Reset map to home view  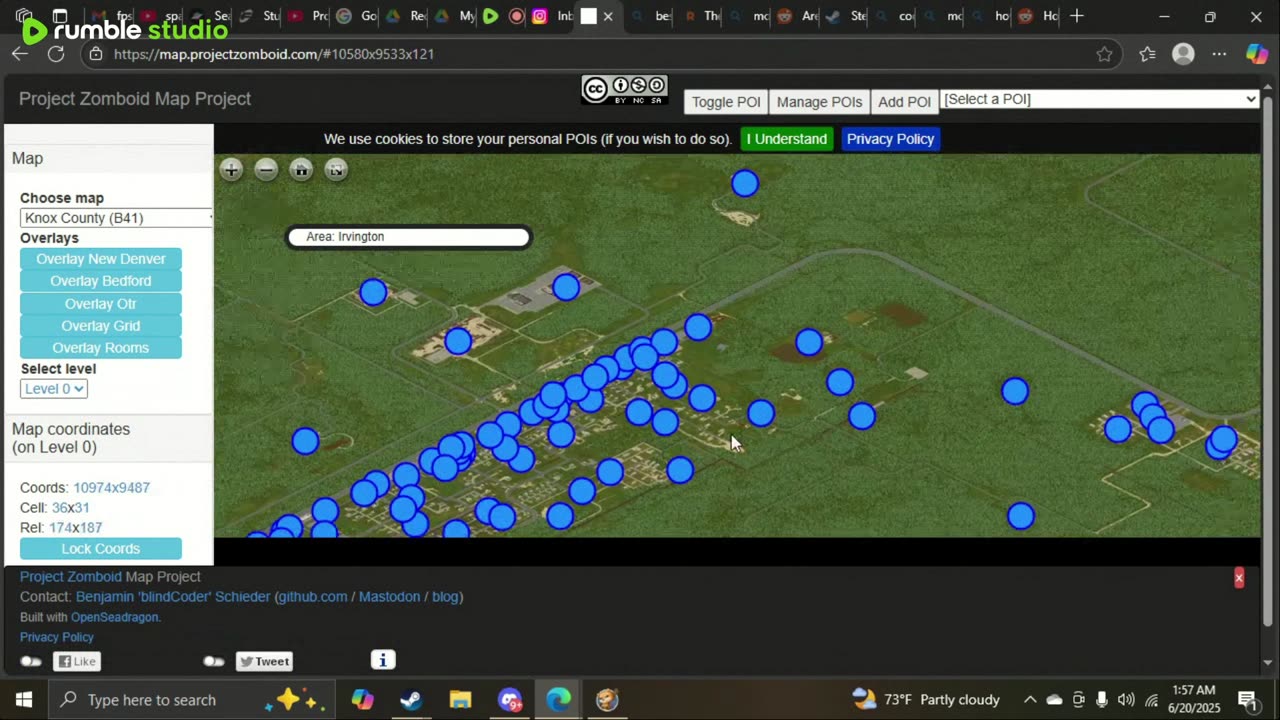click(x=301, y=170)
